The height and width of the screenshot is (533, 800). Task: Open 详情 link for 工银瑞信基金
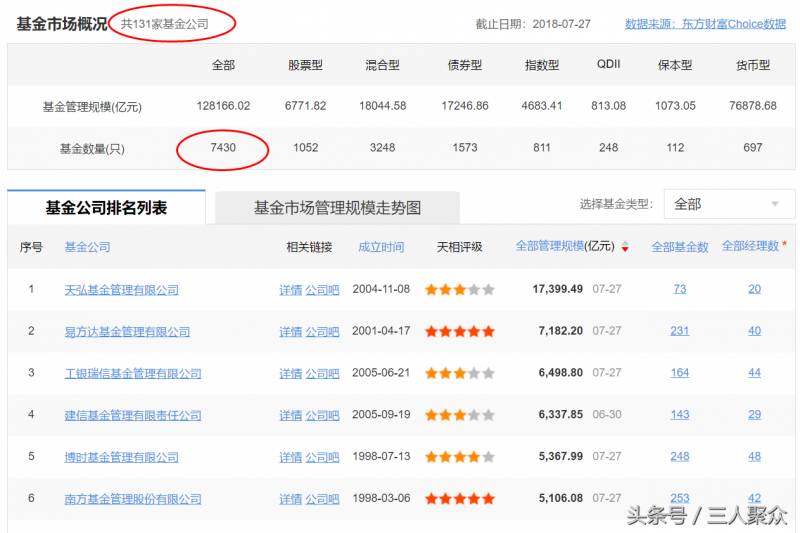(290, 373)
